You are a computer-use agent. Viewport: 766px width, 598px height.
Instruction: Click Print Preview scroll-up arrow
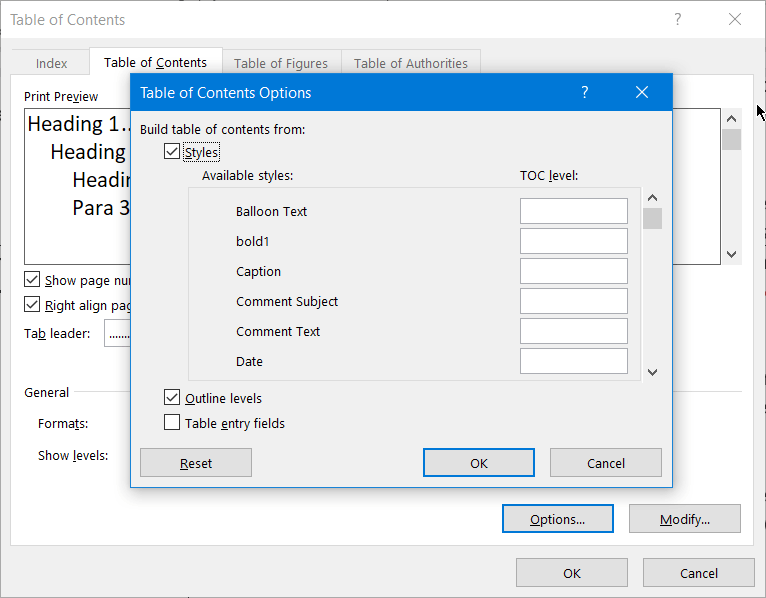(x=731, y=118)
